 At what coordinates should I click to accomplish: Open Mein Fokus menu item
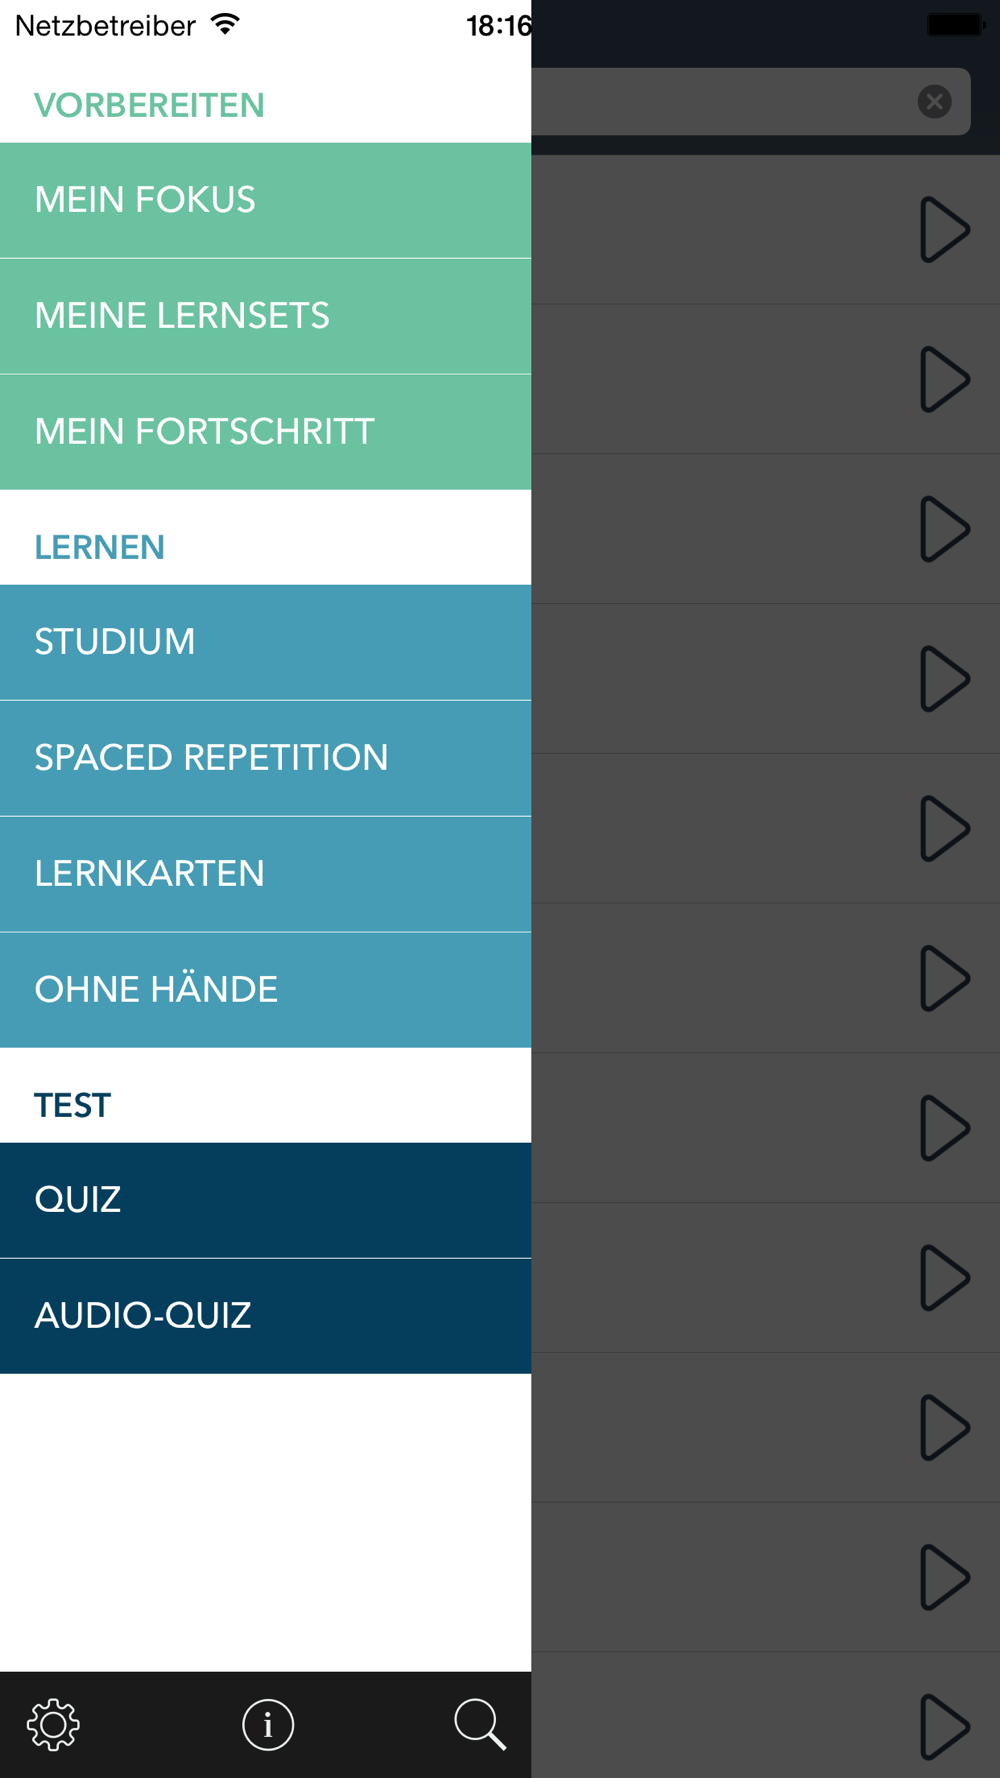(x=265, y=200)
